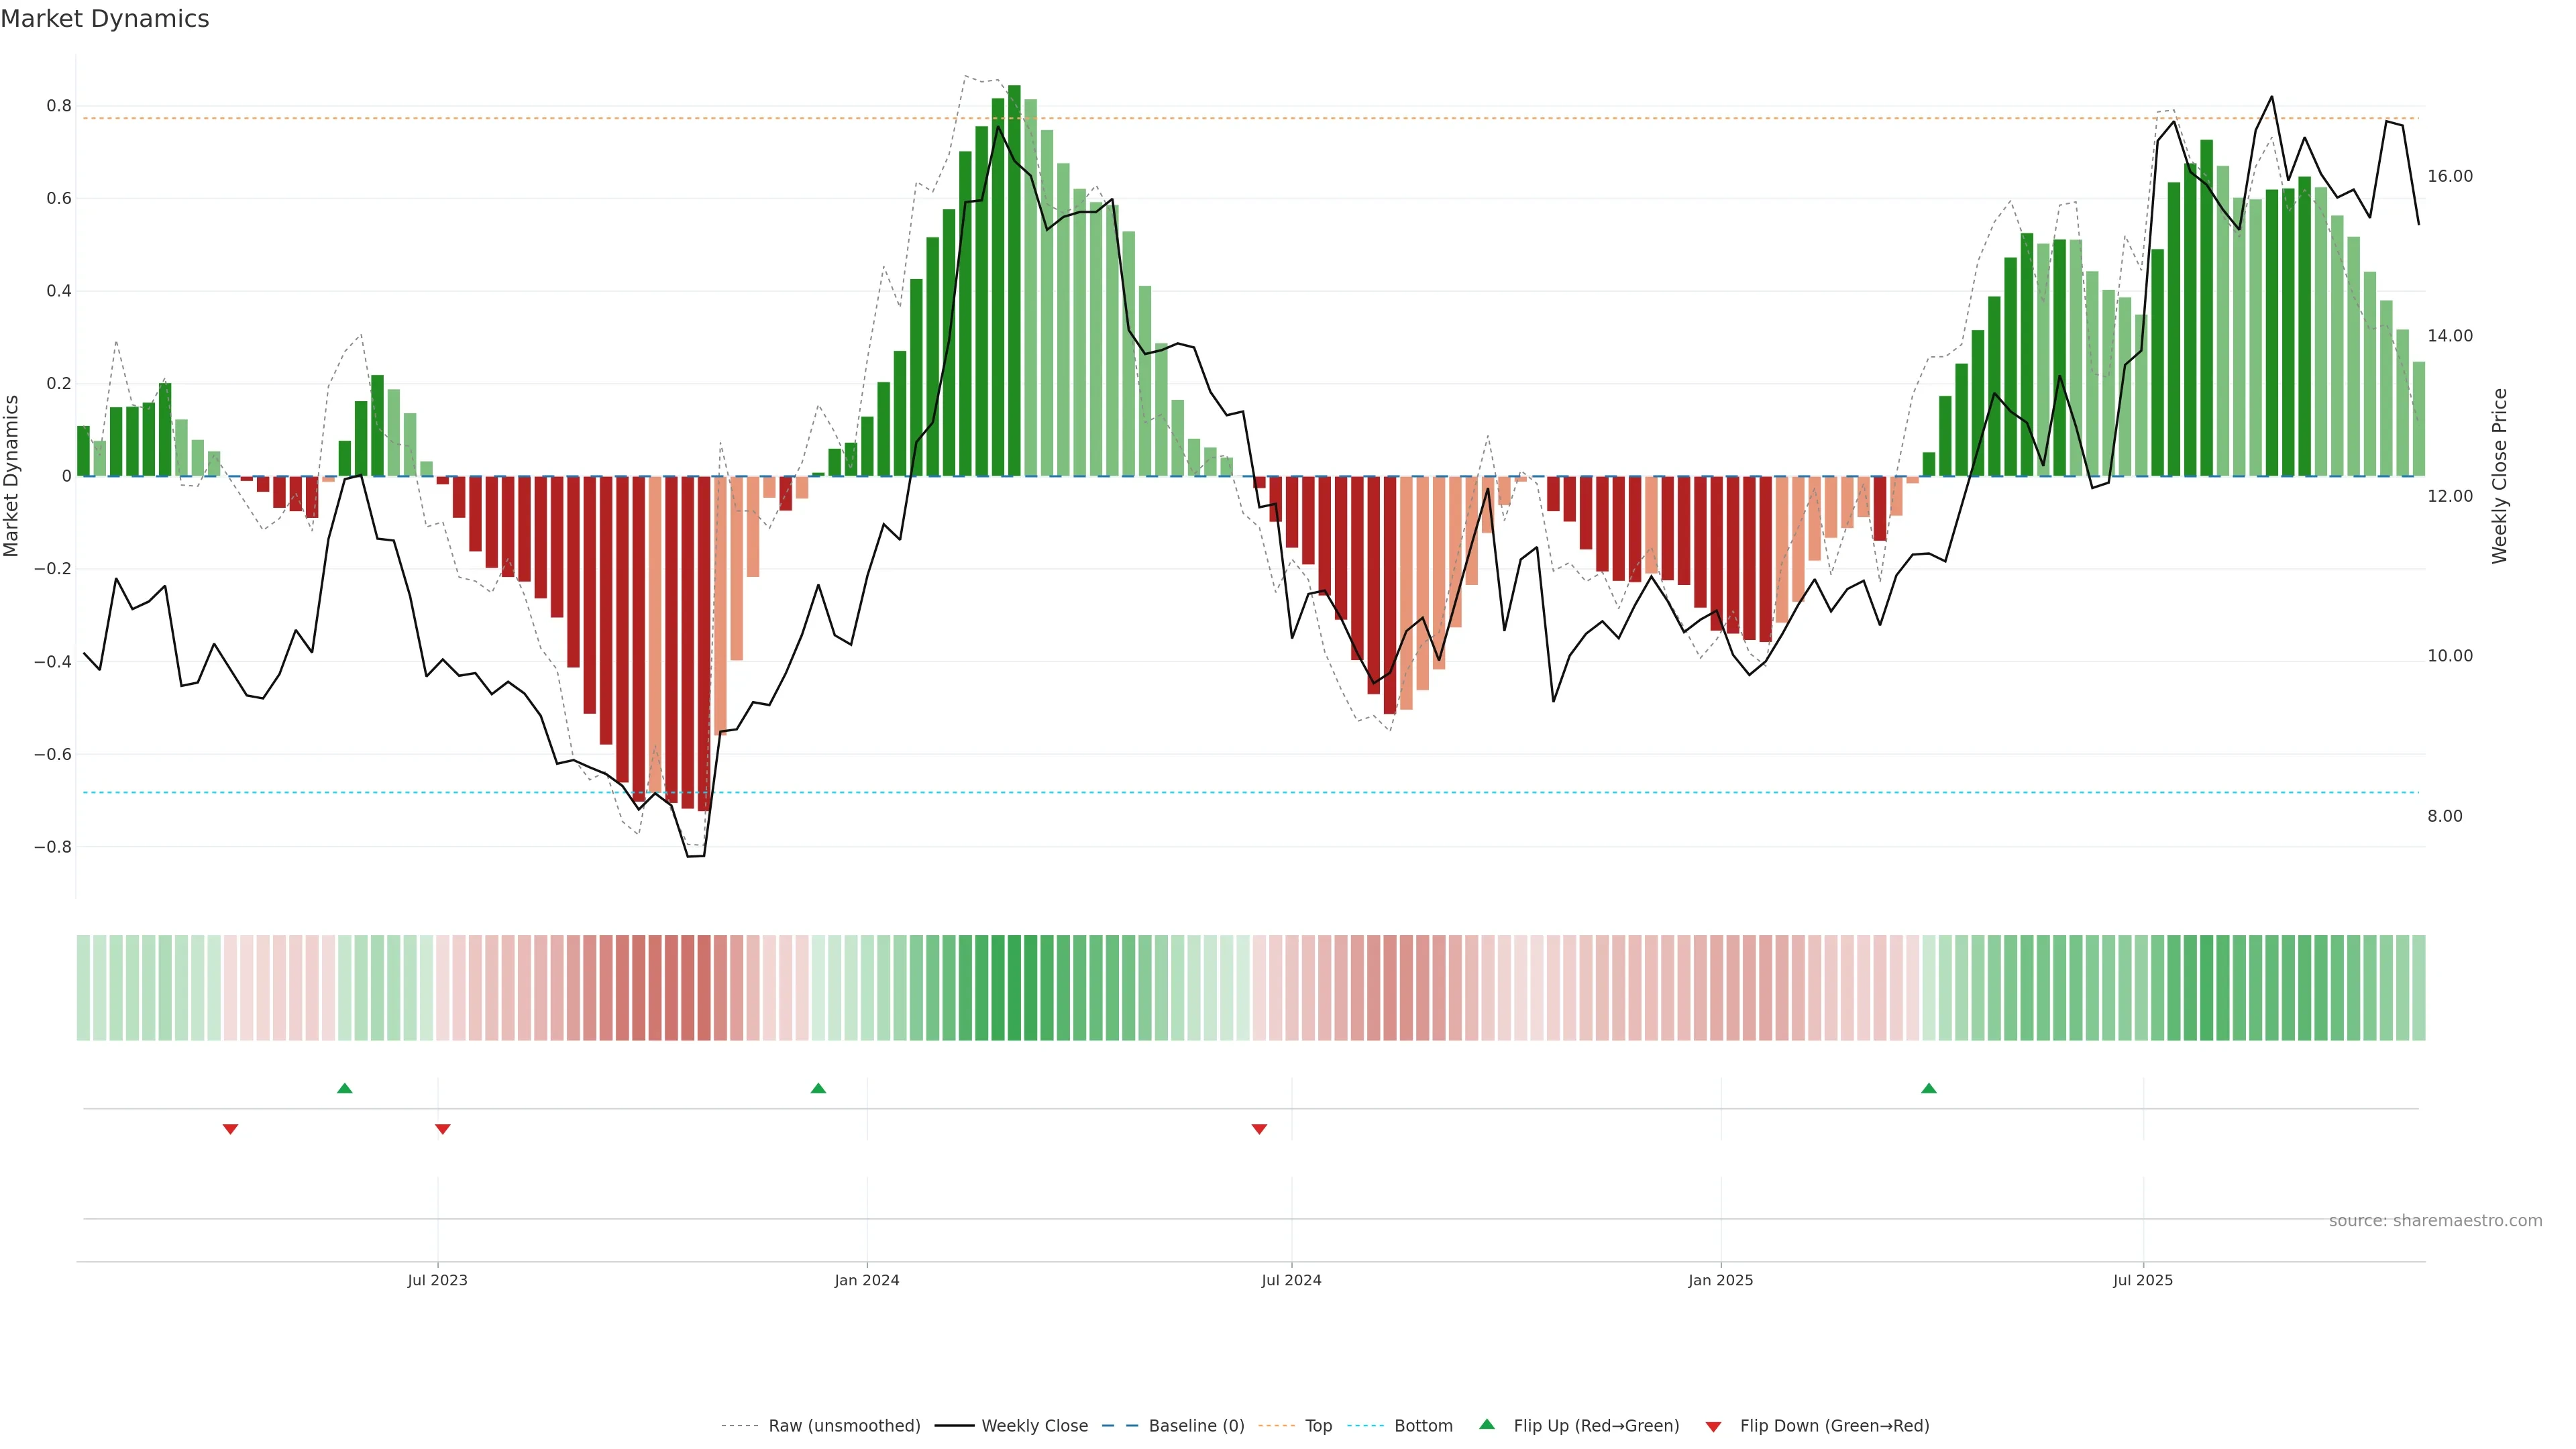Click the Market Dynamics chart title

105,19
